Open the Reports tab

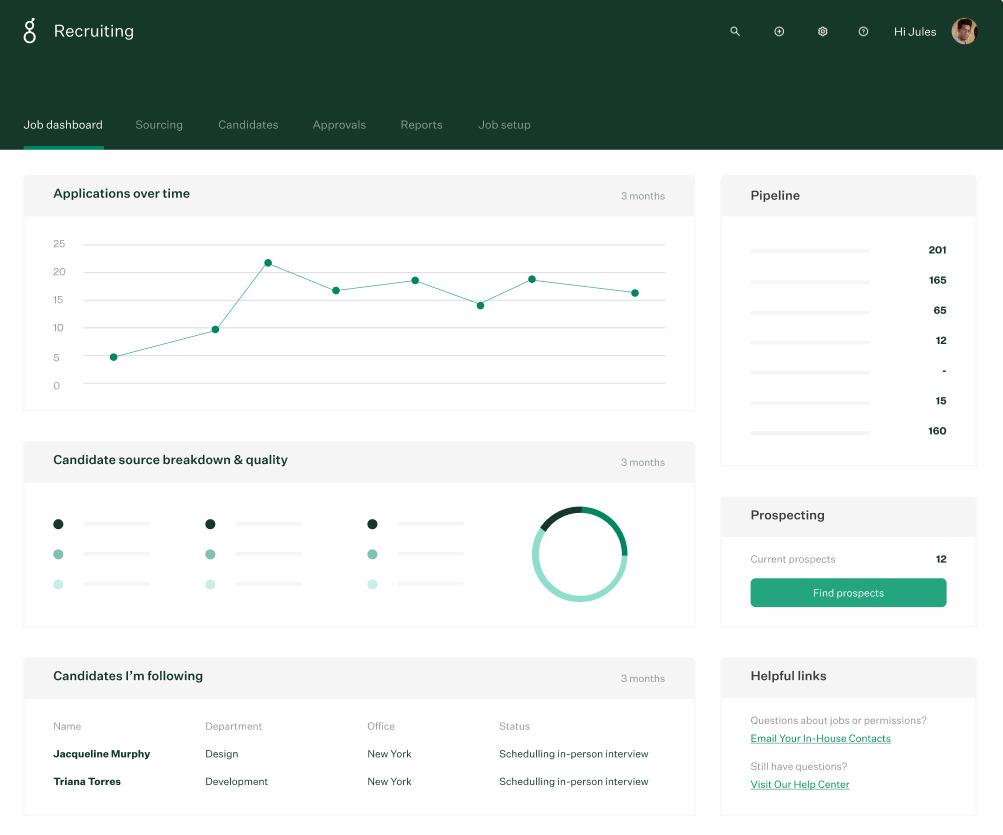422,125
